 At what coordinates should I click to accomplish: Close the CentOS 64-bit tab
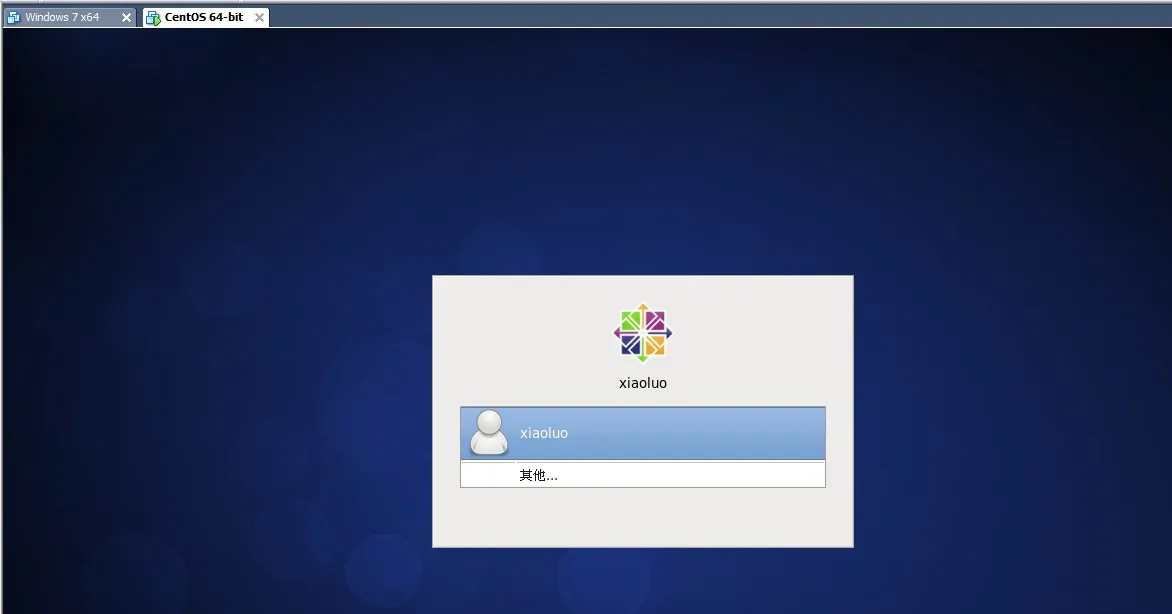pyautogui.click(x=259, y=17)
